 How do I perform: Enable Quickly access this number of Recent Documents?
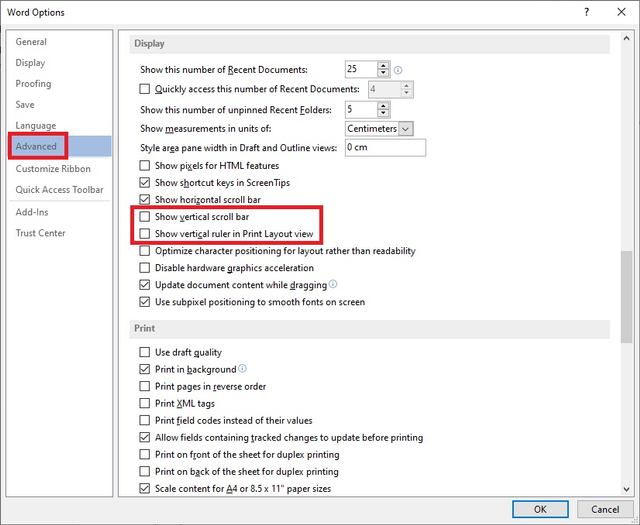click(144, 89)
